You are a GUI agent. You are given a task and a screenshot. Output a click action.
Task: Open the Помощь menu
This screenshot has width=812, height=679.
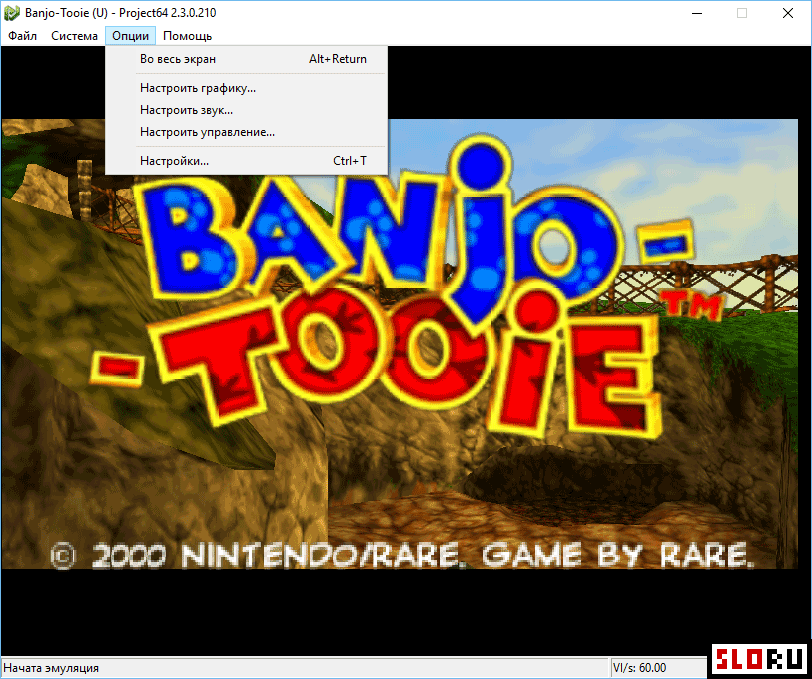point(187,36)
